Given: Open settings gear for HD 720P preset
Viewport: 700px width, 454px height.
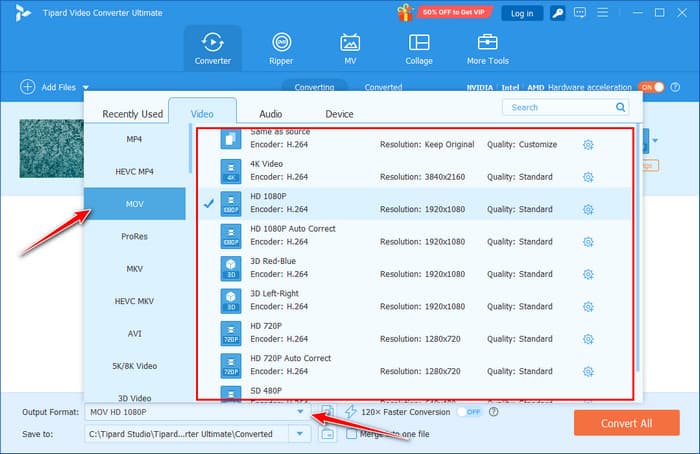Looking at the screenshot, I should tap(588, 339).
